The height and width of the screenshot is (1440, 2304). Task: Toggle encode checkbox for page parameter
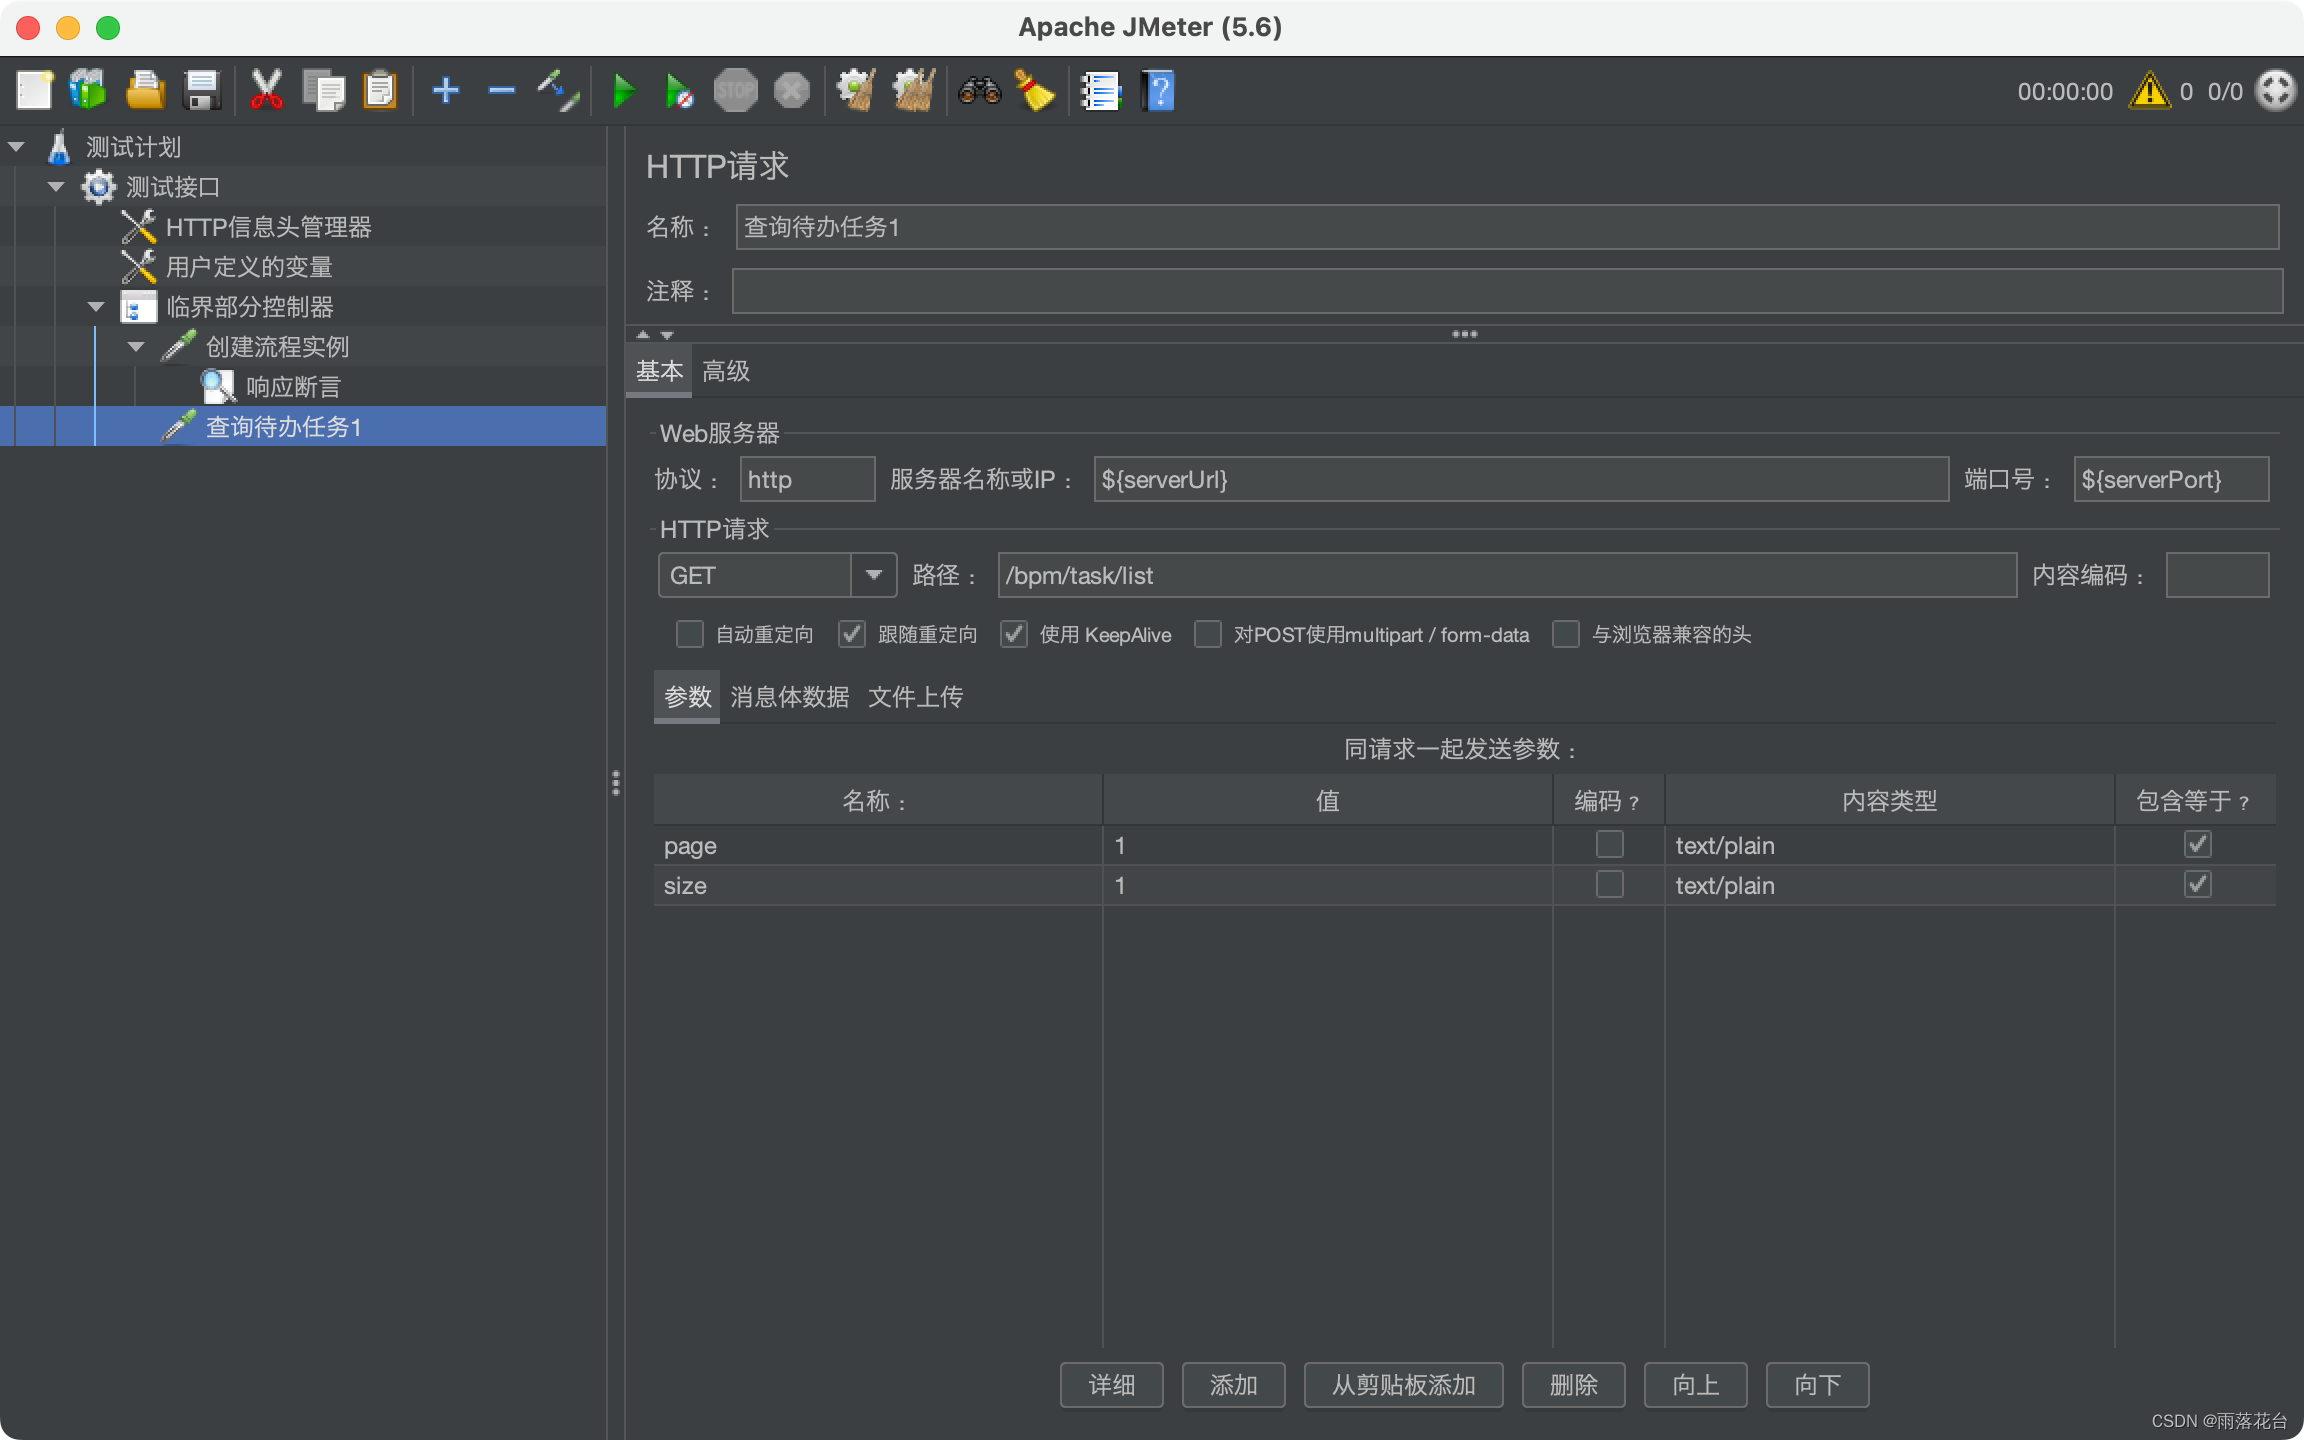point(1609,845)
